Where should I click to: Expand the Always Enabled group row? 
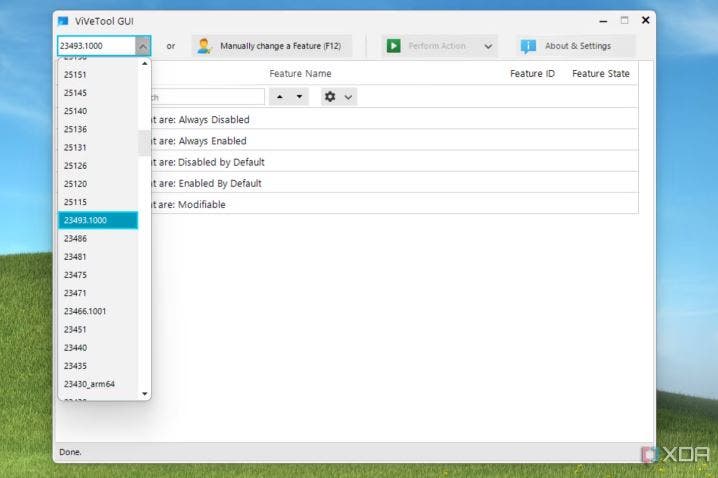tap(394, 141)
